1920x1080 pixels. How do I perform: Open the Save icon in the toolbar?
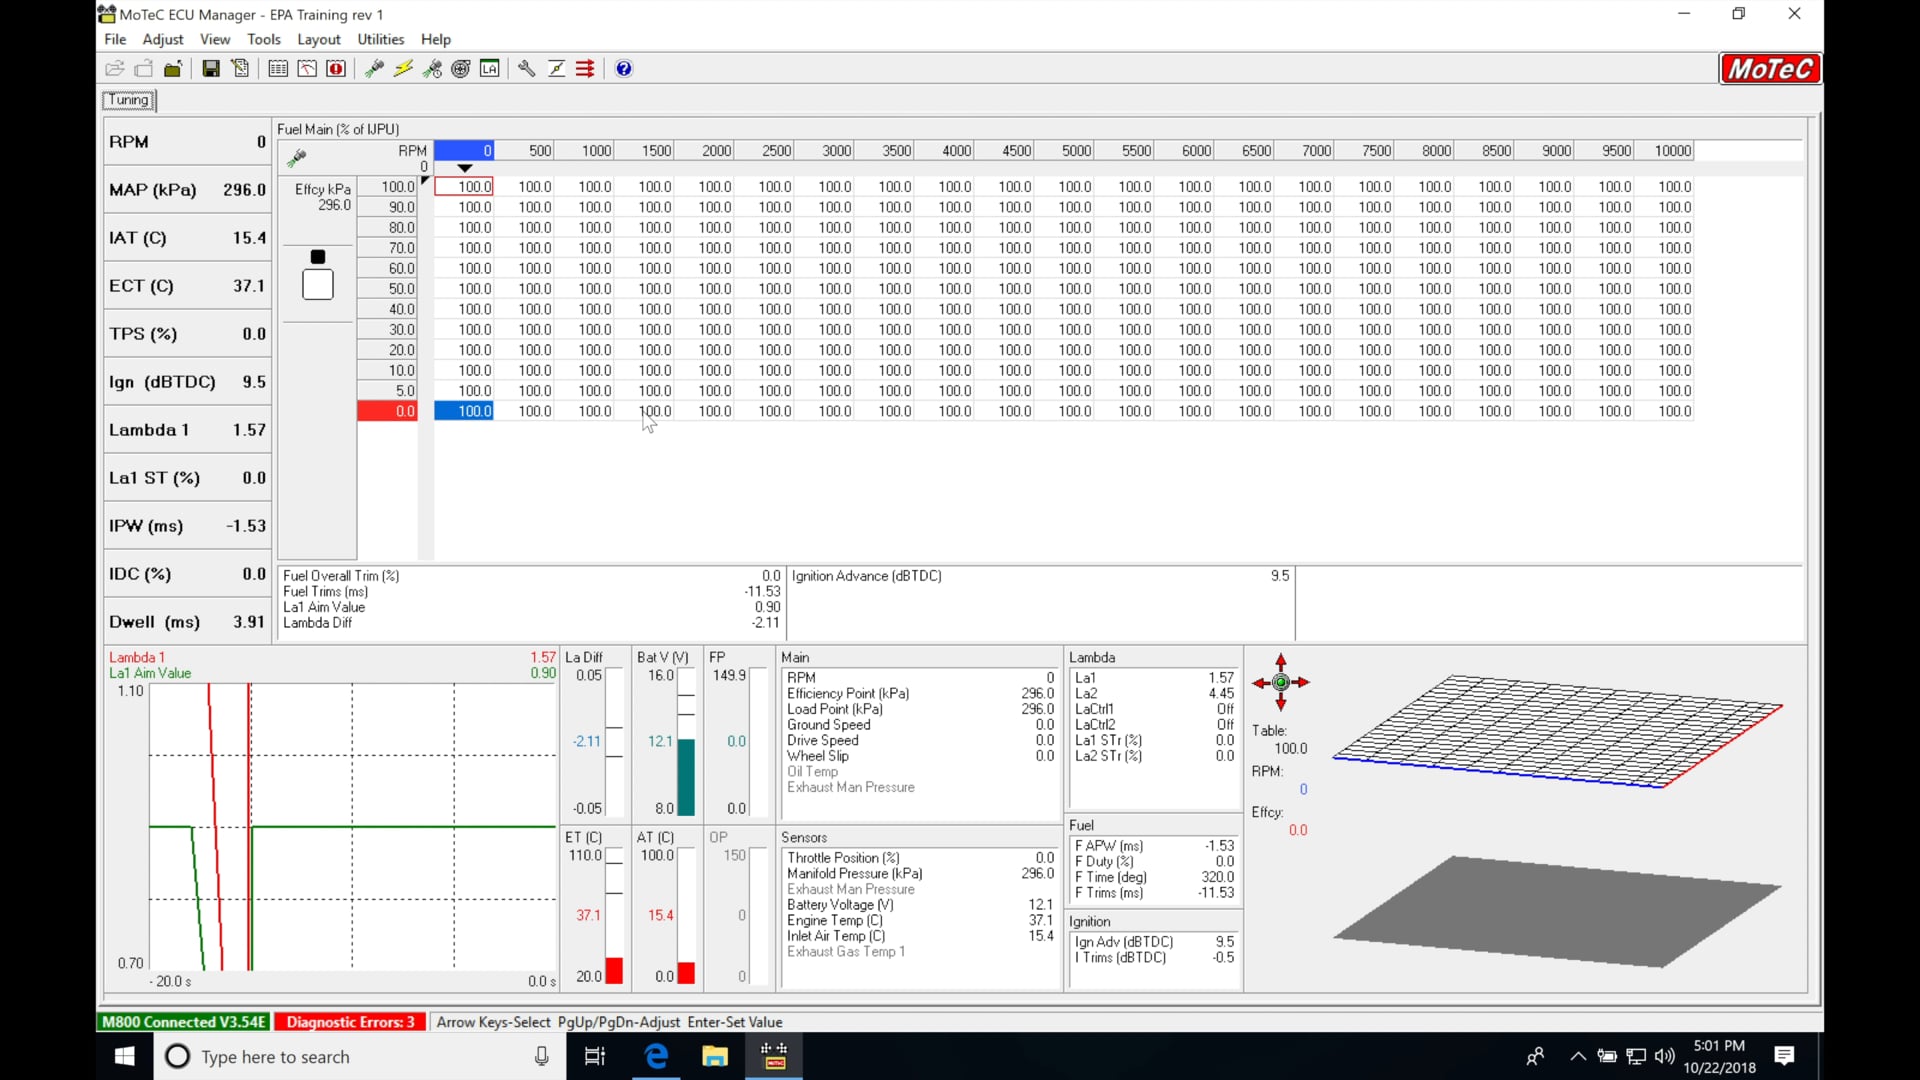pyautogui.click(x=211, y=68)
